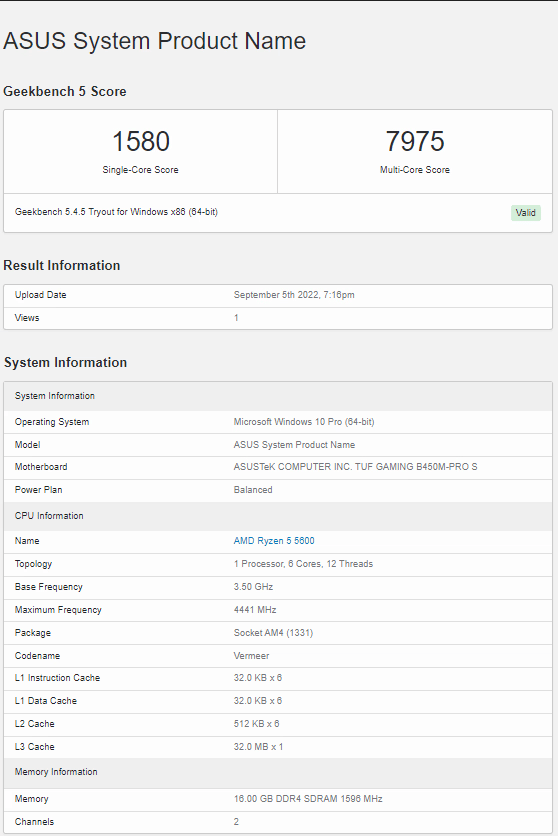Click the L1 Instruction Cache row label
The width and height of the screenshot is (558, 836).
(x=58, y=678)
